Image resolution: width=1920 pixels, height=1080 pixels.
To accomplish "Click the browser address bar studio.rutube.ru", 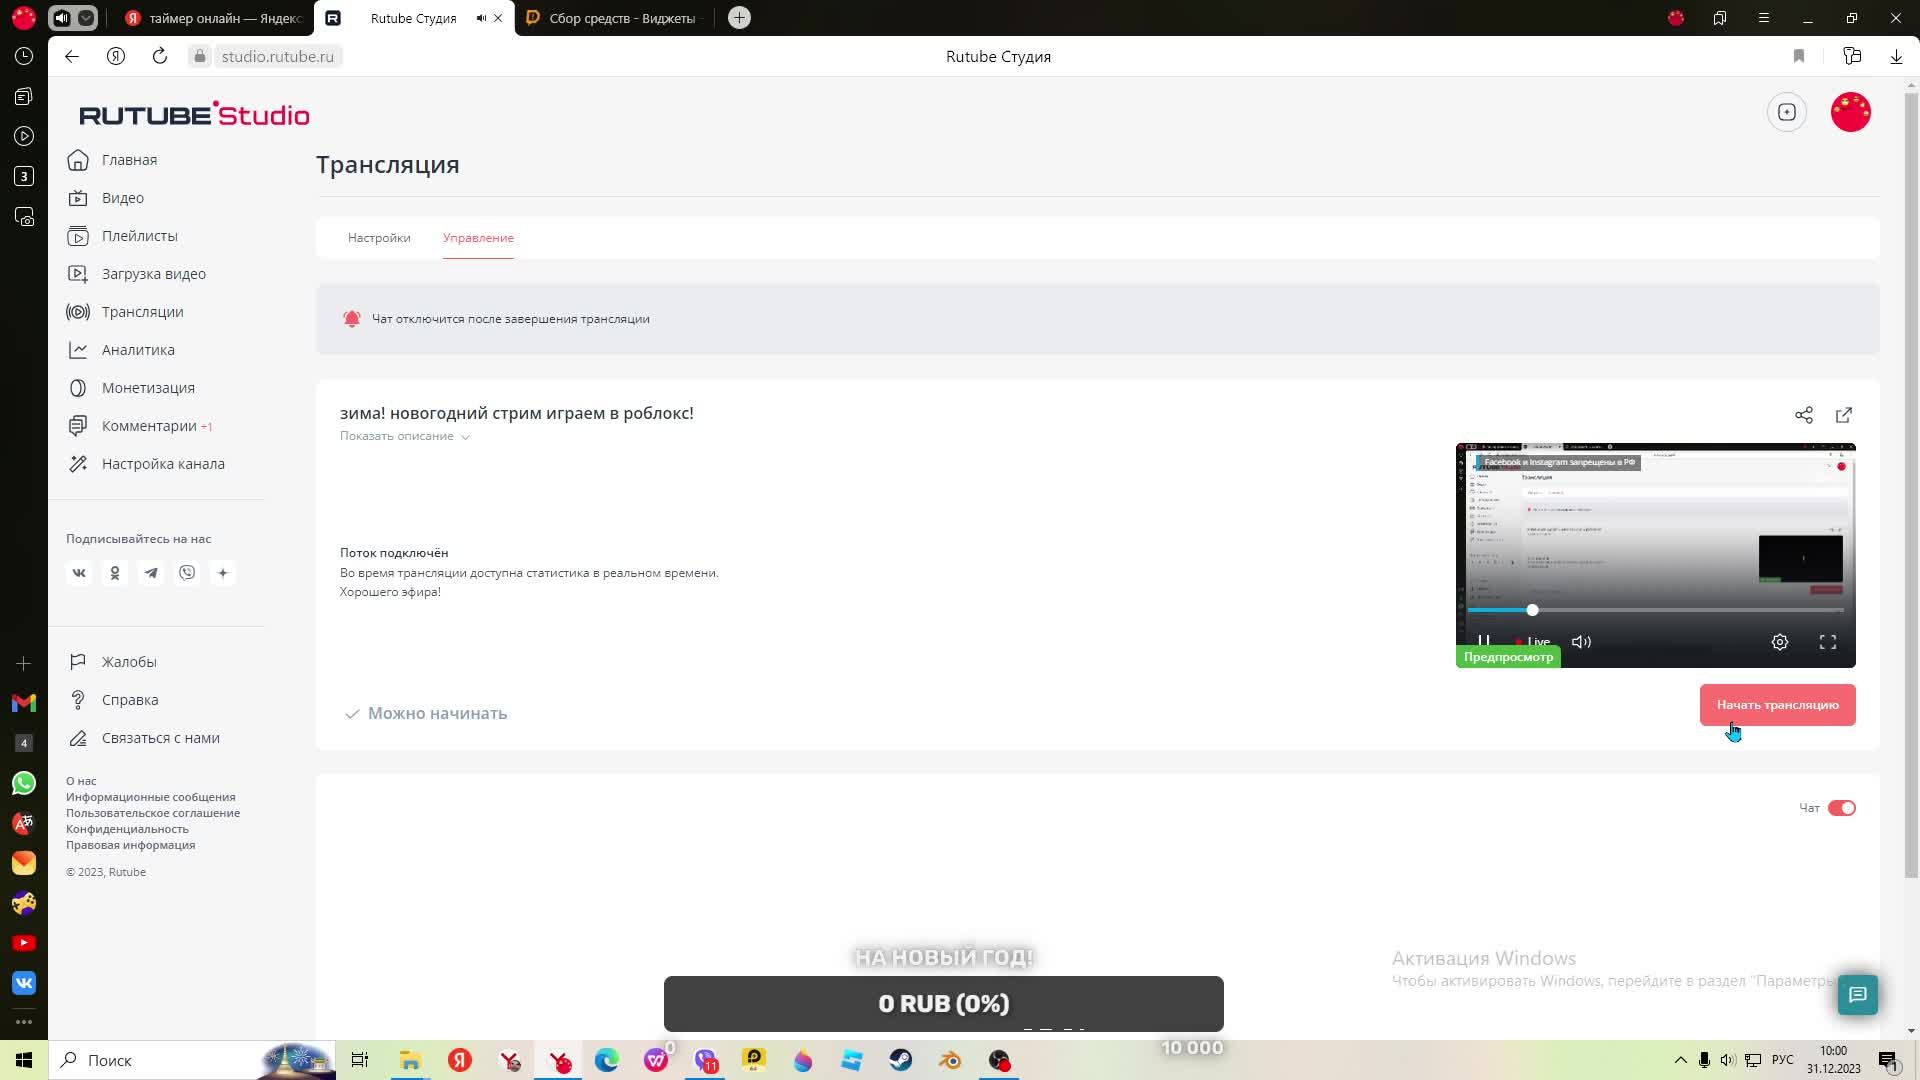I will pyautogui.click(x=277, y=57).
